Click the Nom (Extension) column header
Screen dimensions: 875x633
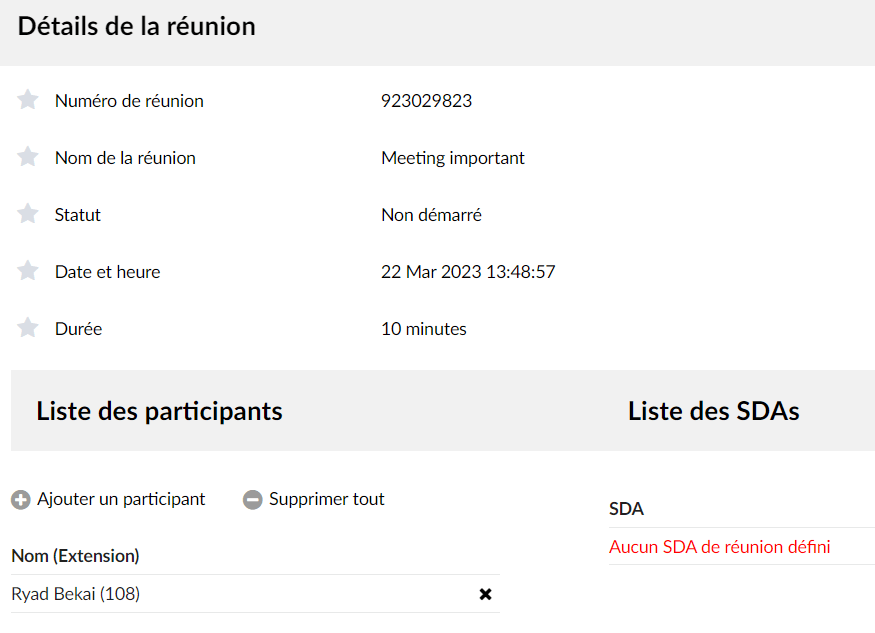click(x=75, y=556)
